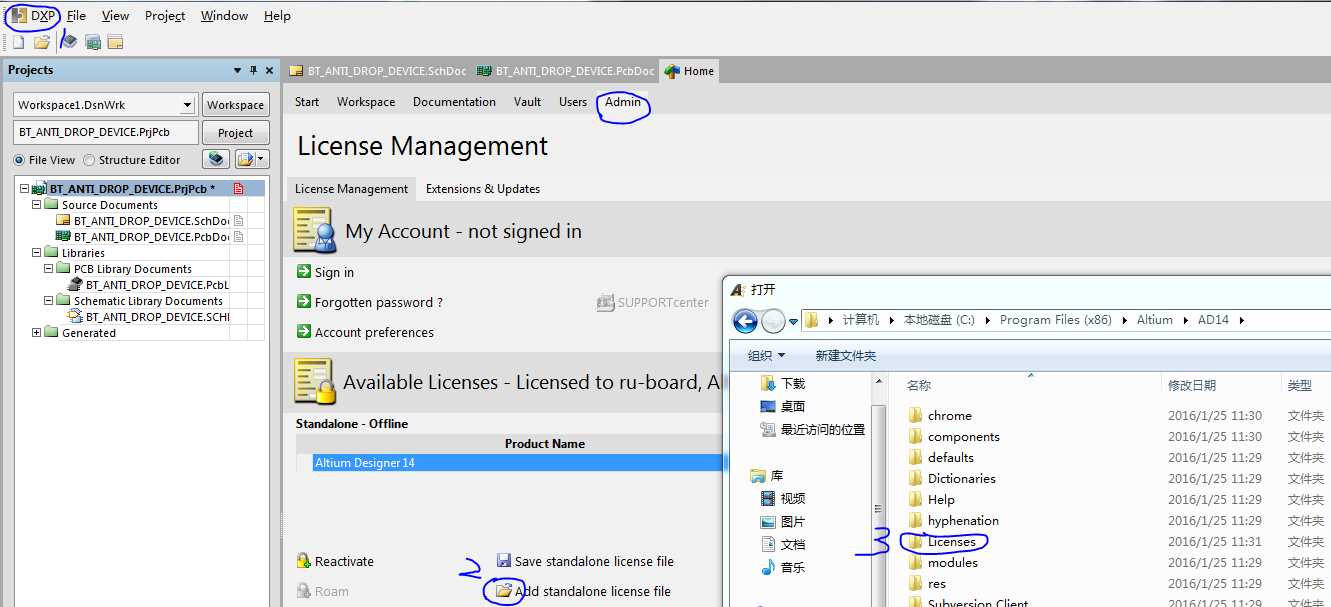Select the Structure Editor radio button

click(x=132, y=160)
